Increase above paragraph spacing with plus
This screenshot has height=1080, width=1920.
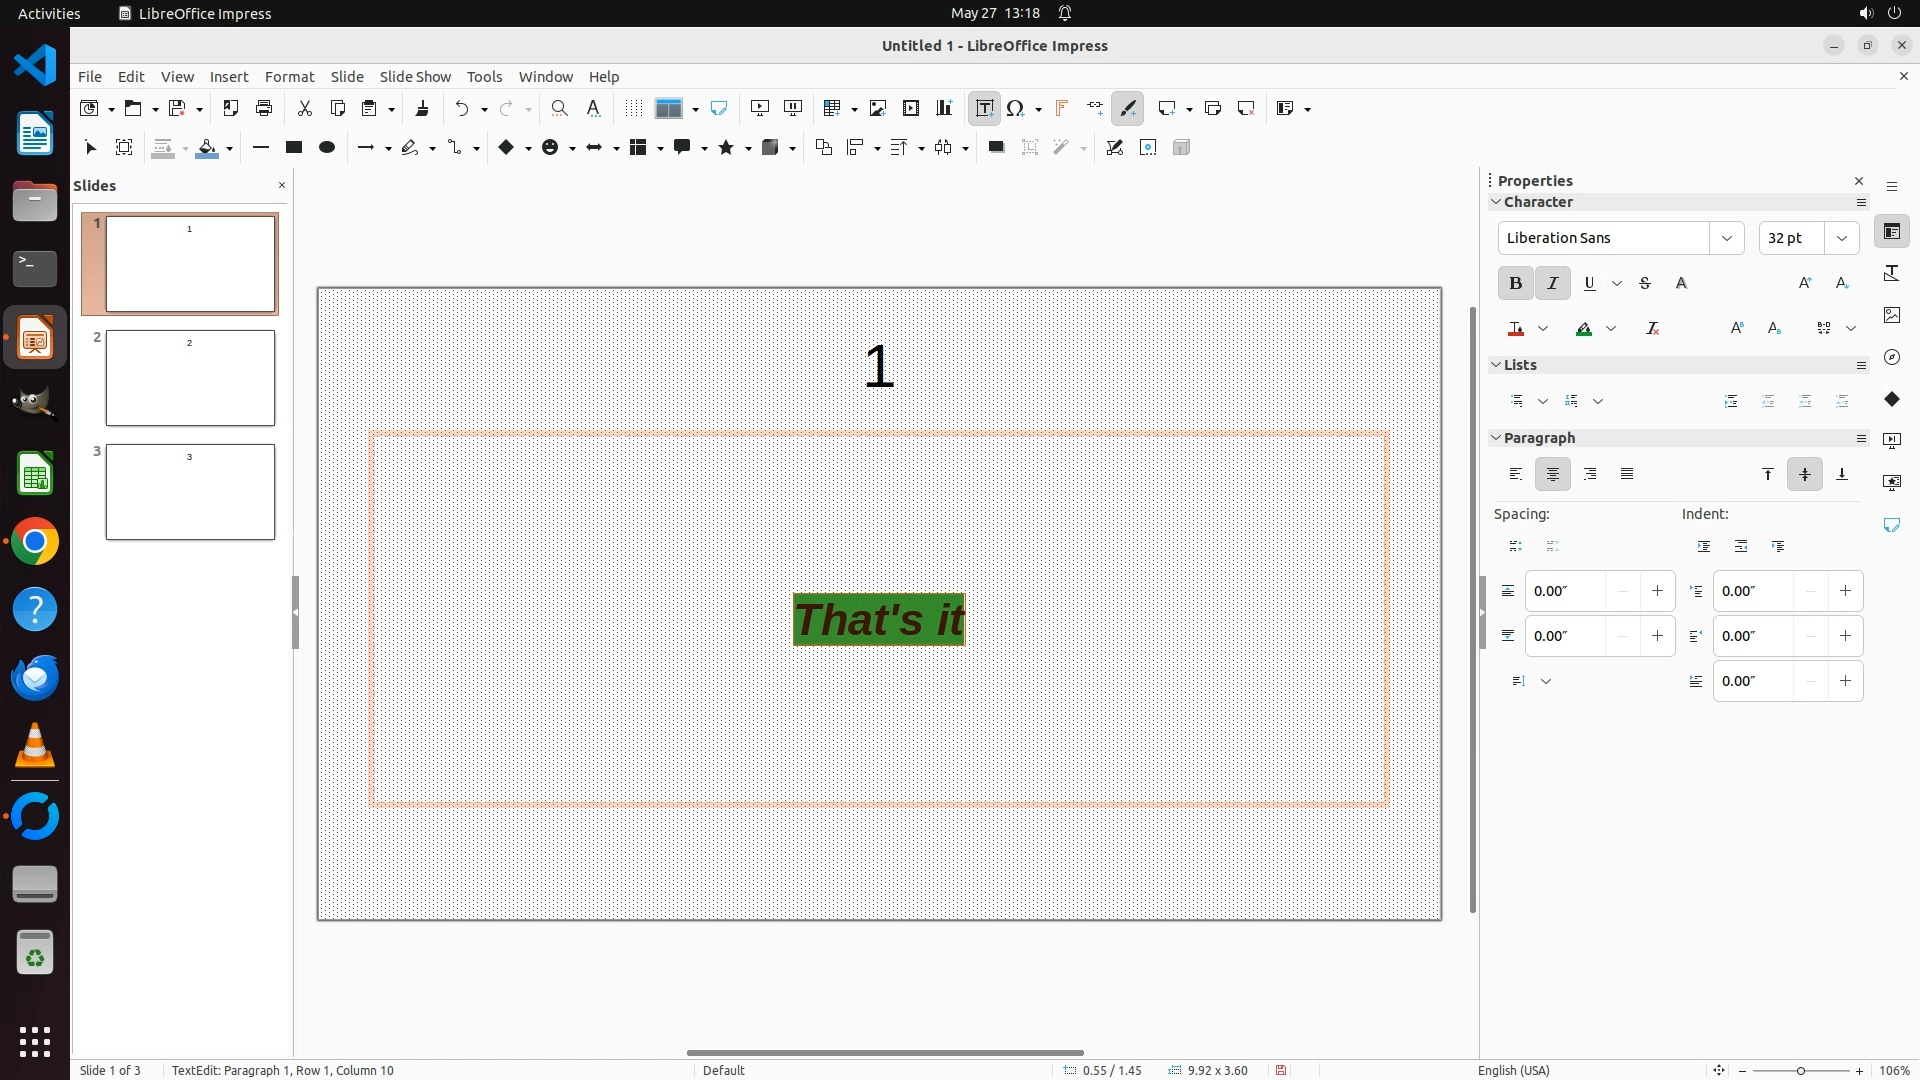1657,591
